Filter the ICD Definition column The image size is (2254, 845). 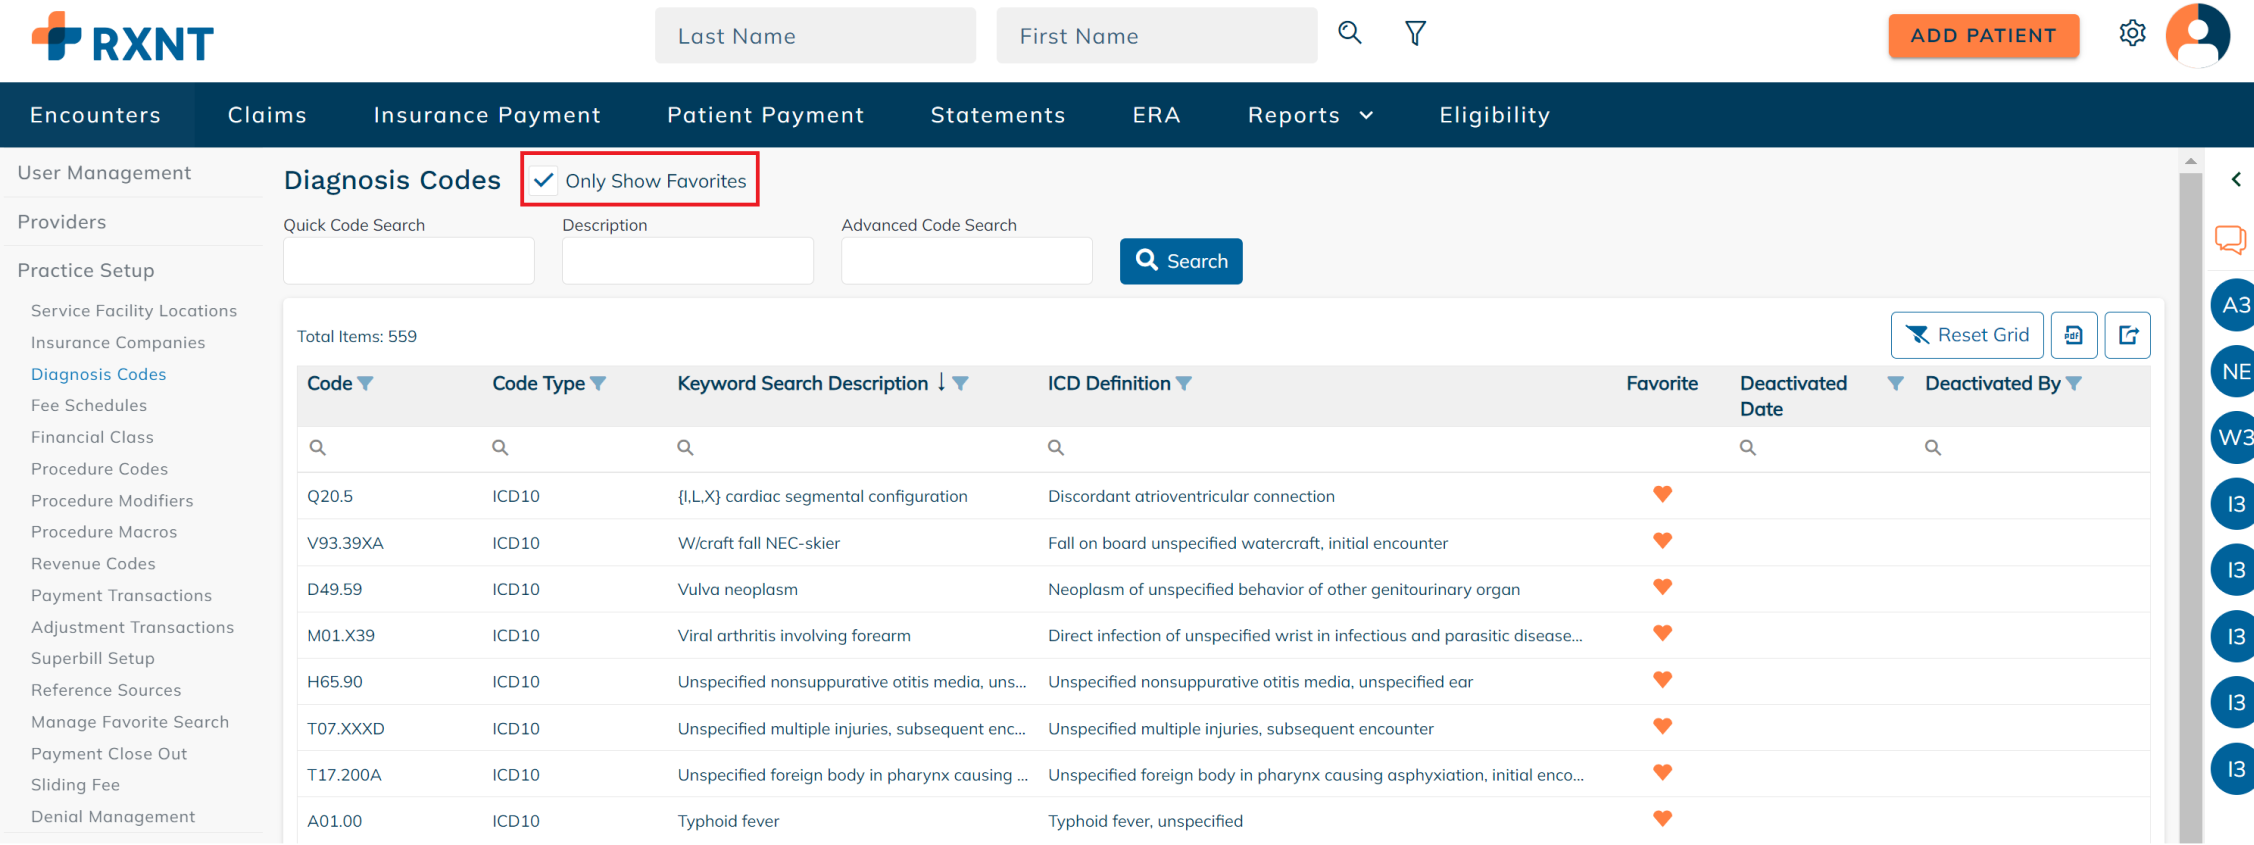1183,384
